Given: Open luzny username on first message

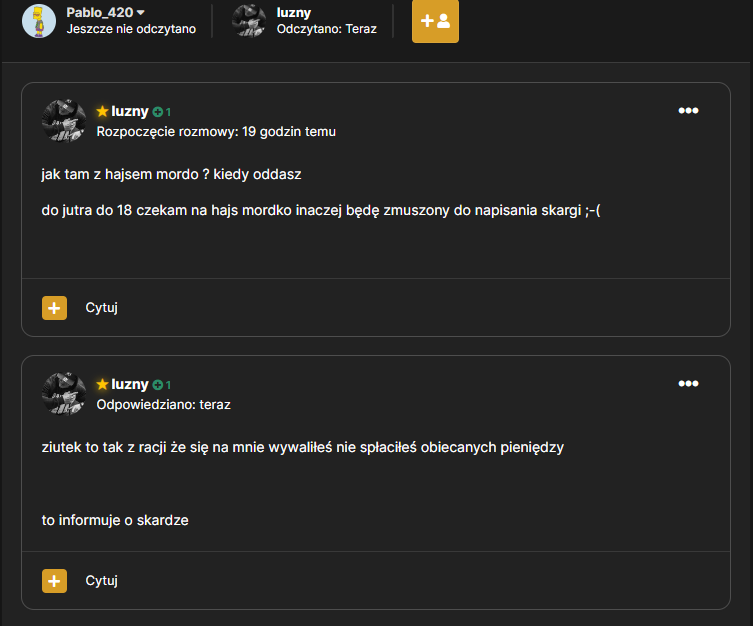Looking at the screenshot, I should point(130,111).
